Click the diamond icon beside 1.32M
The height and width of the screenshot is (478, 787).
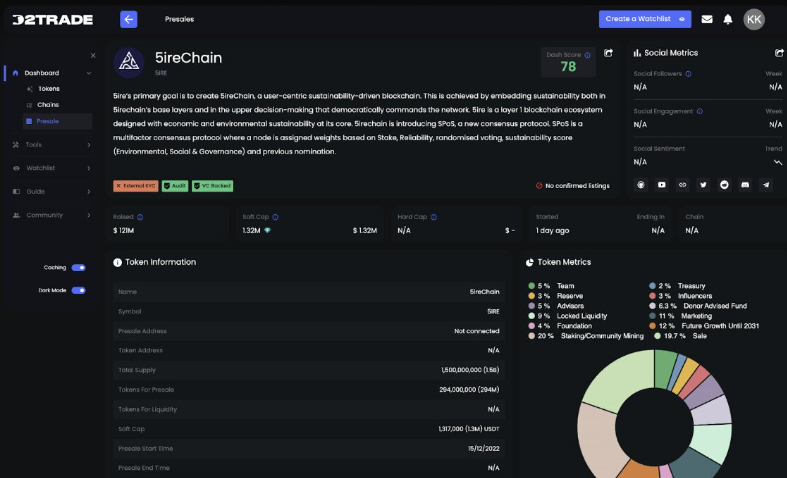click(267, 230)
